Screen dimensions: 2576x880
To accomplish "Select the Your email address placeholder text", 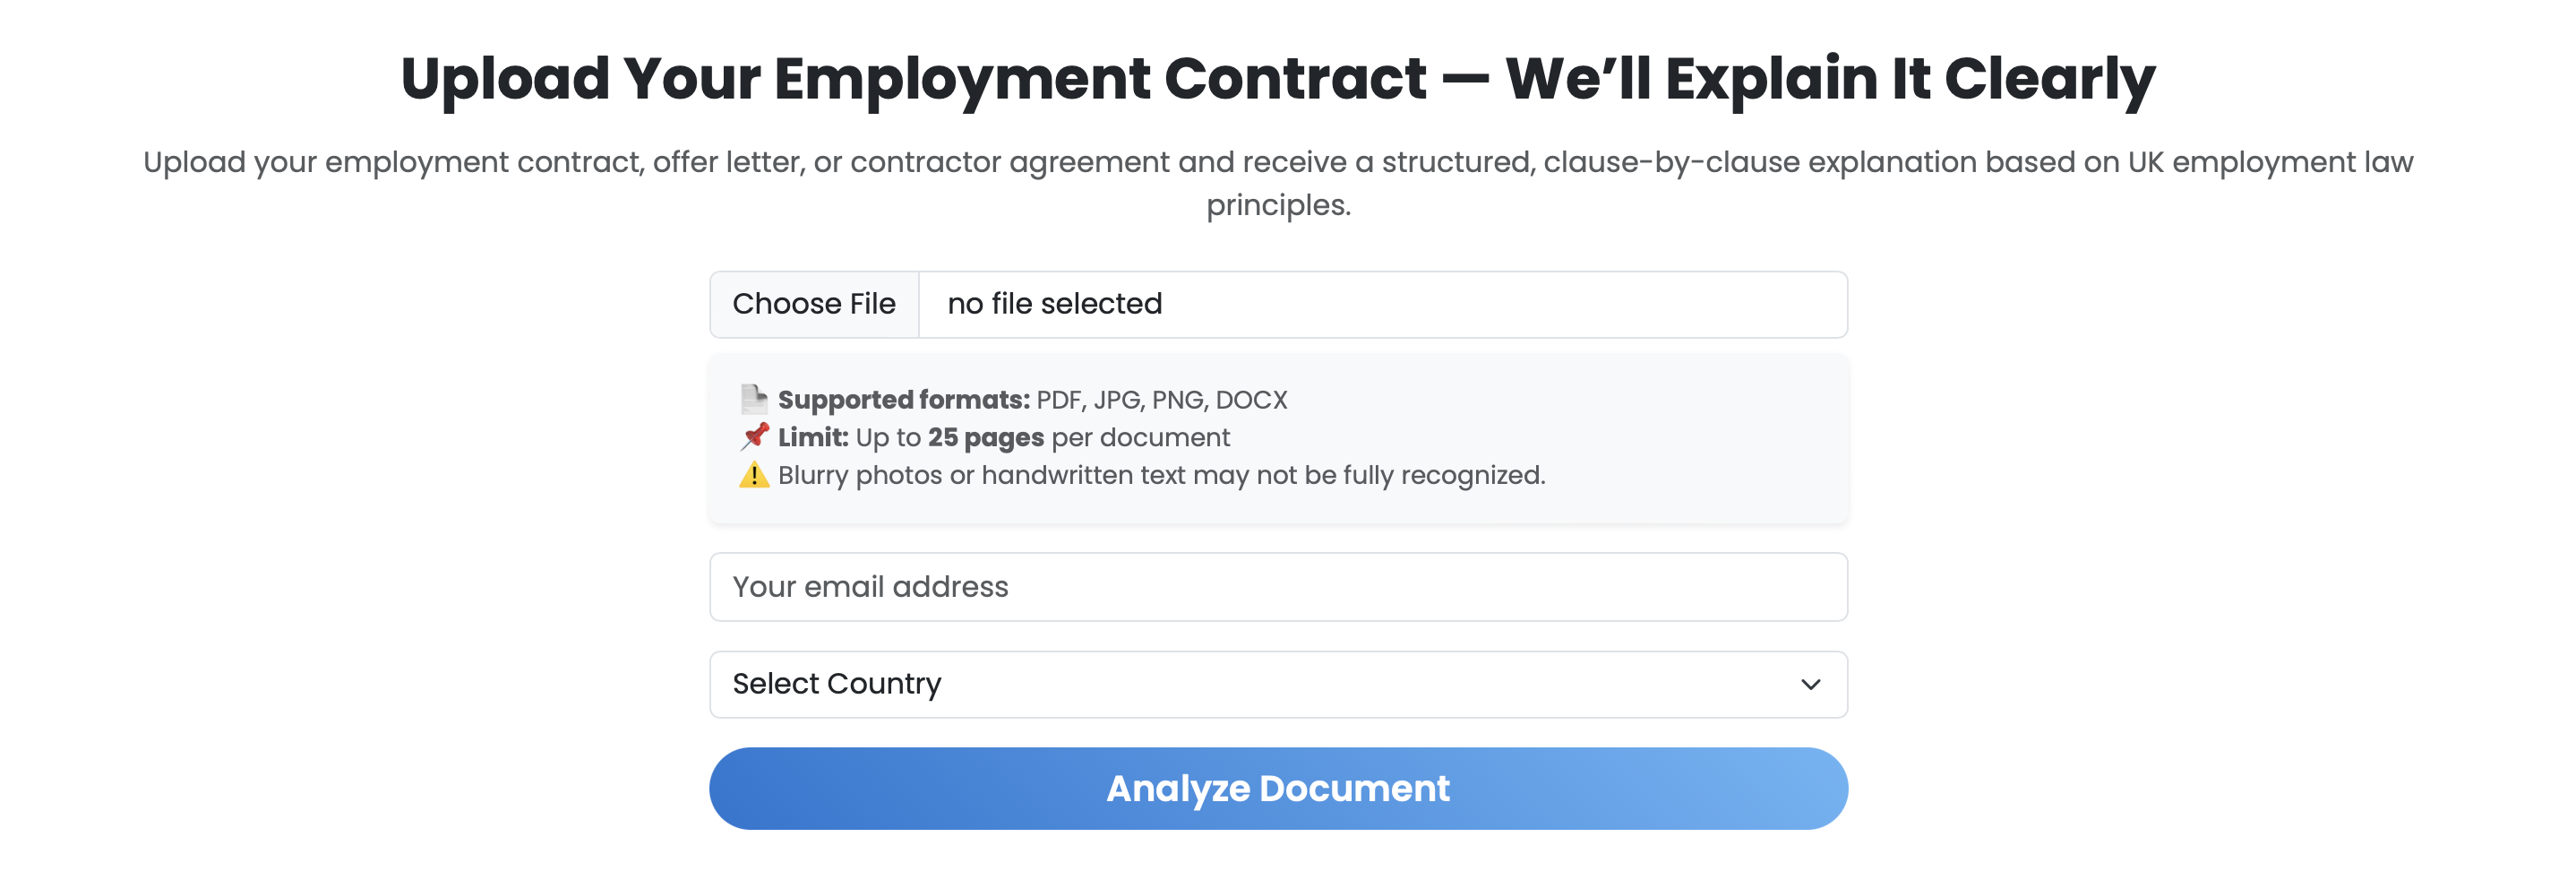I will (x=870, y=586).
